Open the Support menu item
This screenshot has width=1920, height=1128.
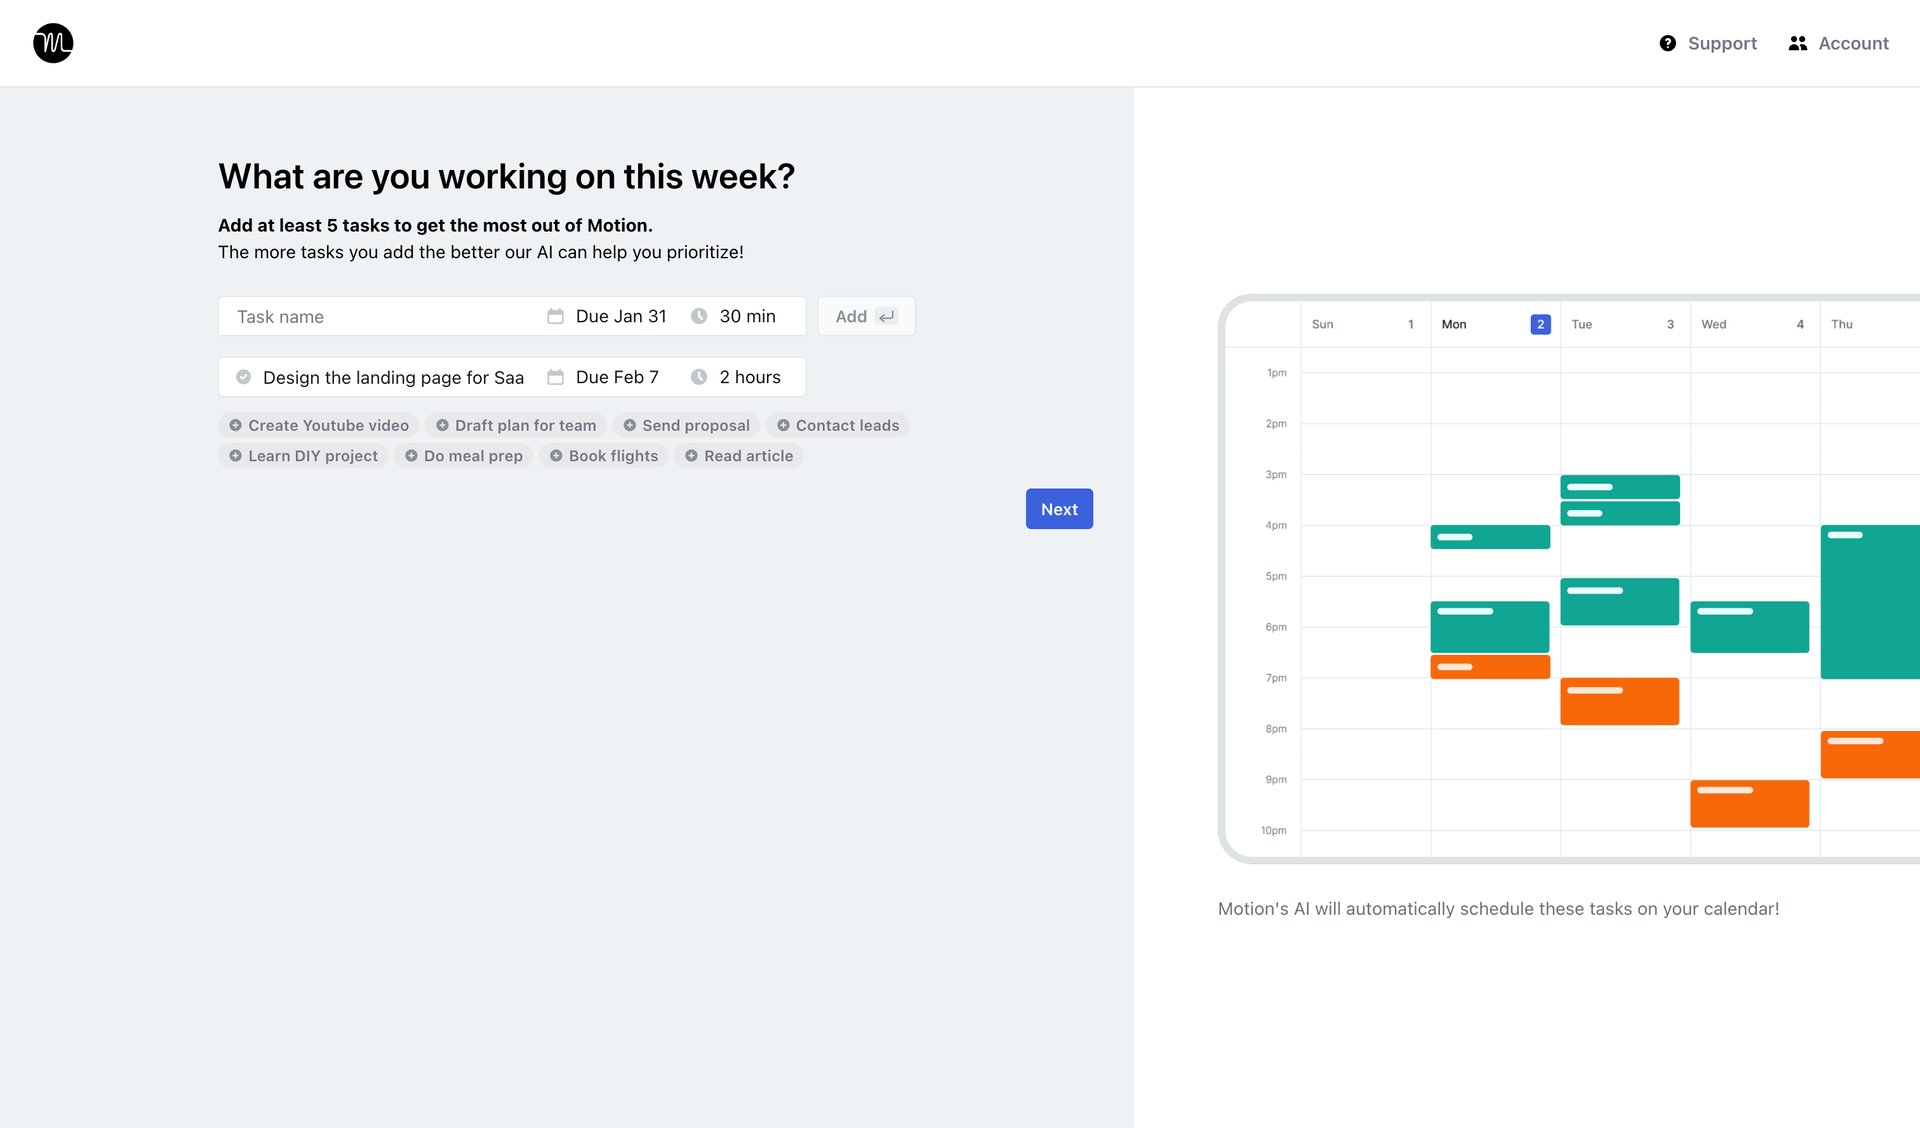(1722, 43)
